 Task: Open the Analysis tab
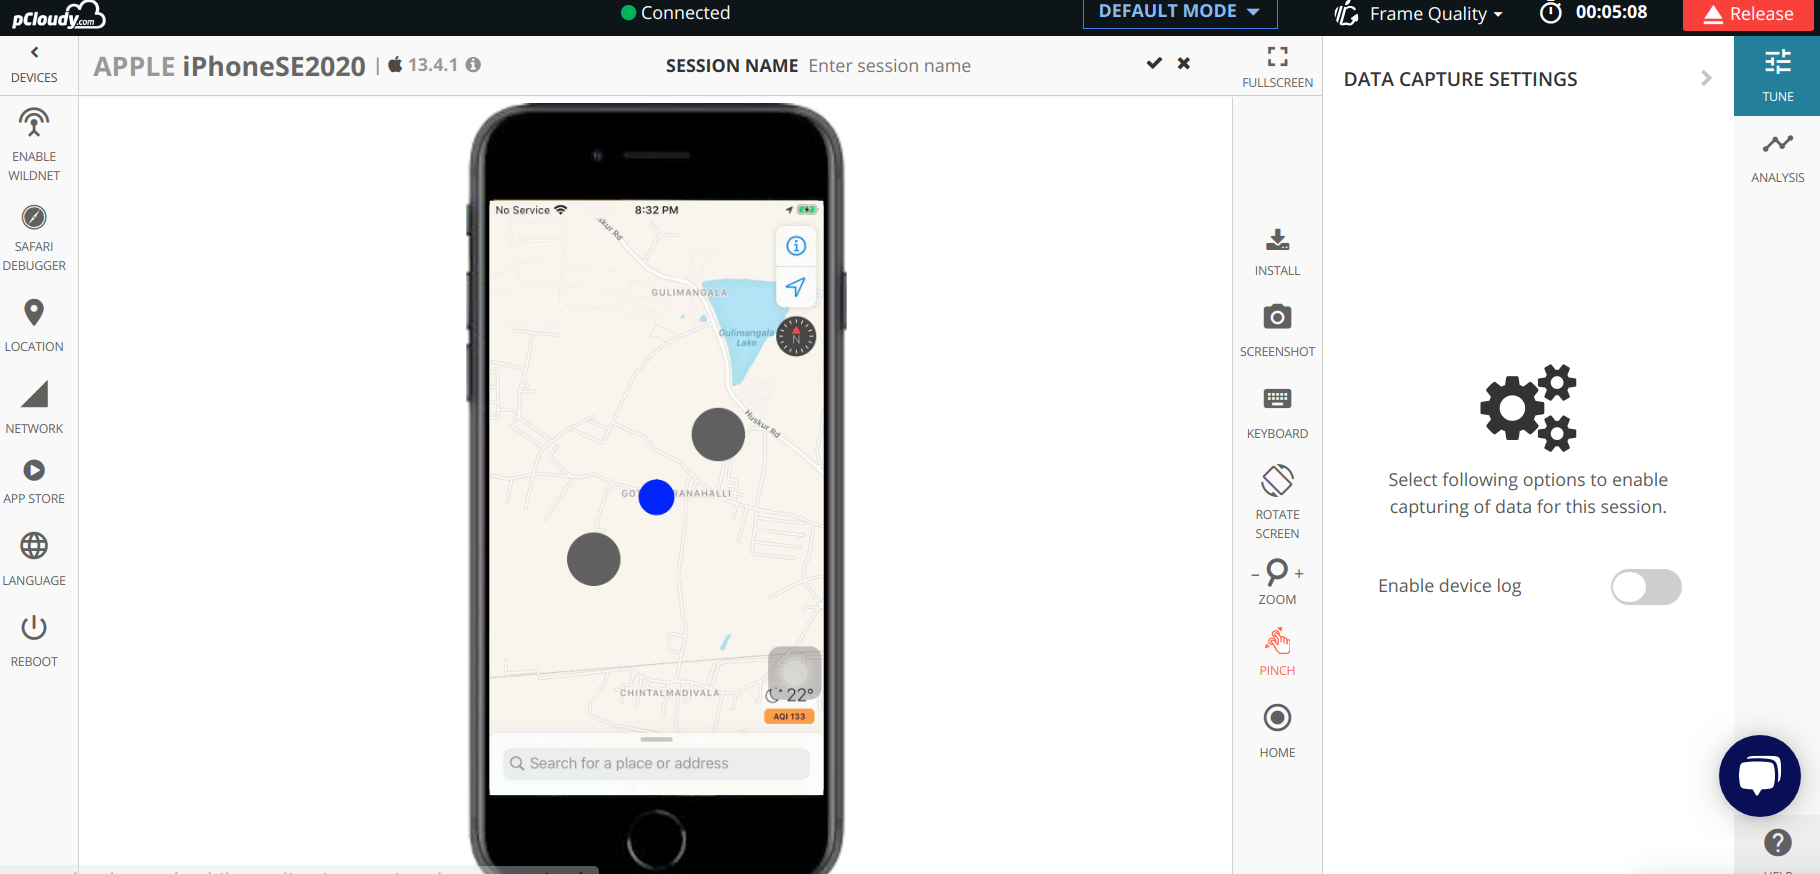(x=1777, y=158)
